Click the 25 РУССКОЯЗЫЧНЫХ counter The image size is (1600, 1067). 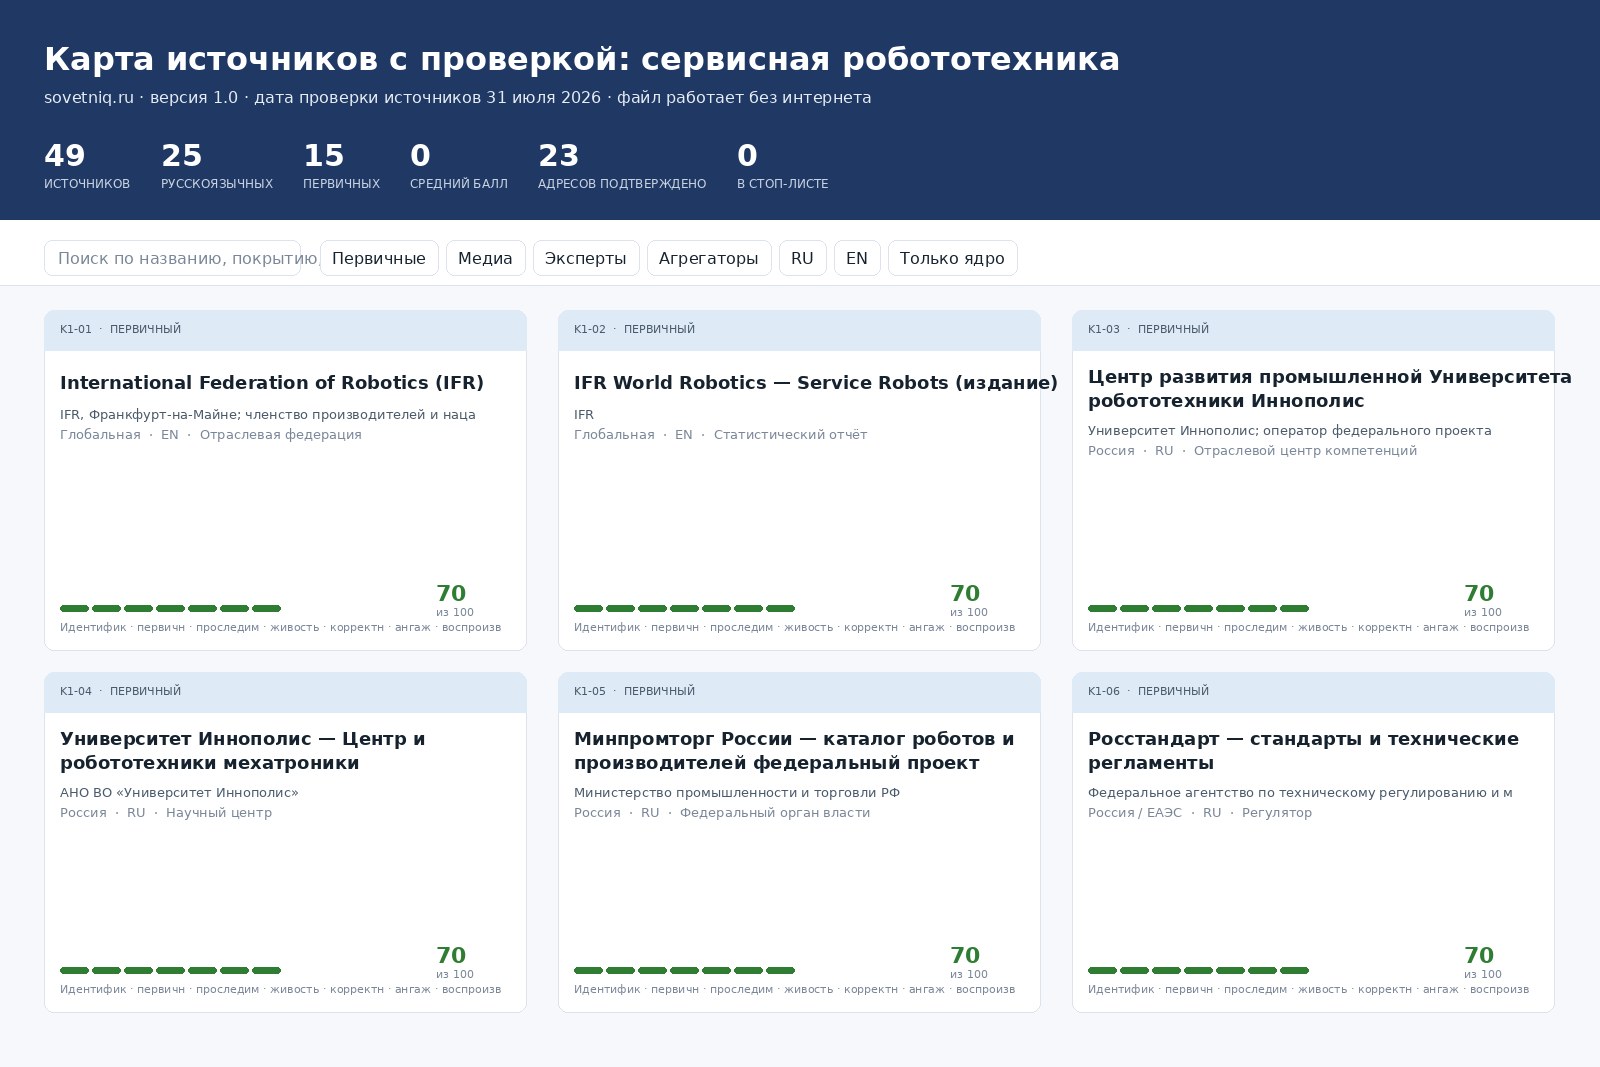217,166
